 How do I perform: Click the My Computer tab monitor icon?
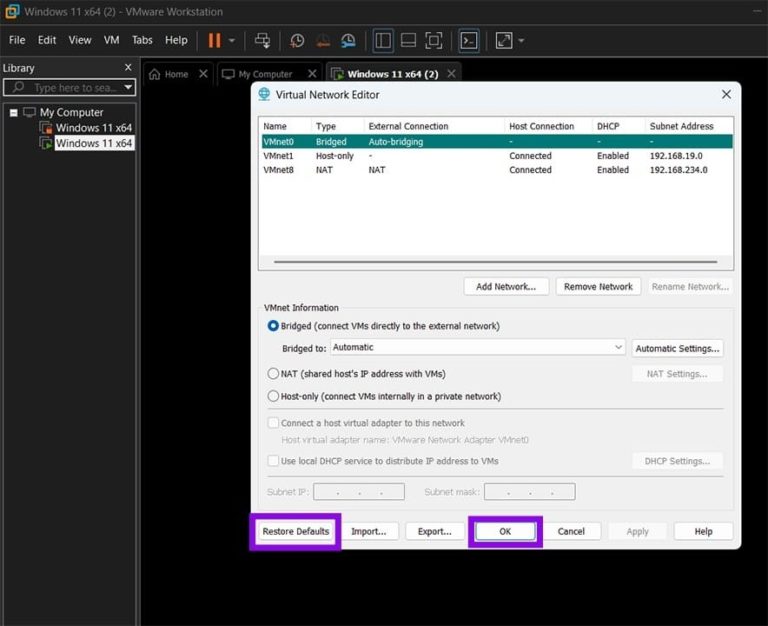228,74
